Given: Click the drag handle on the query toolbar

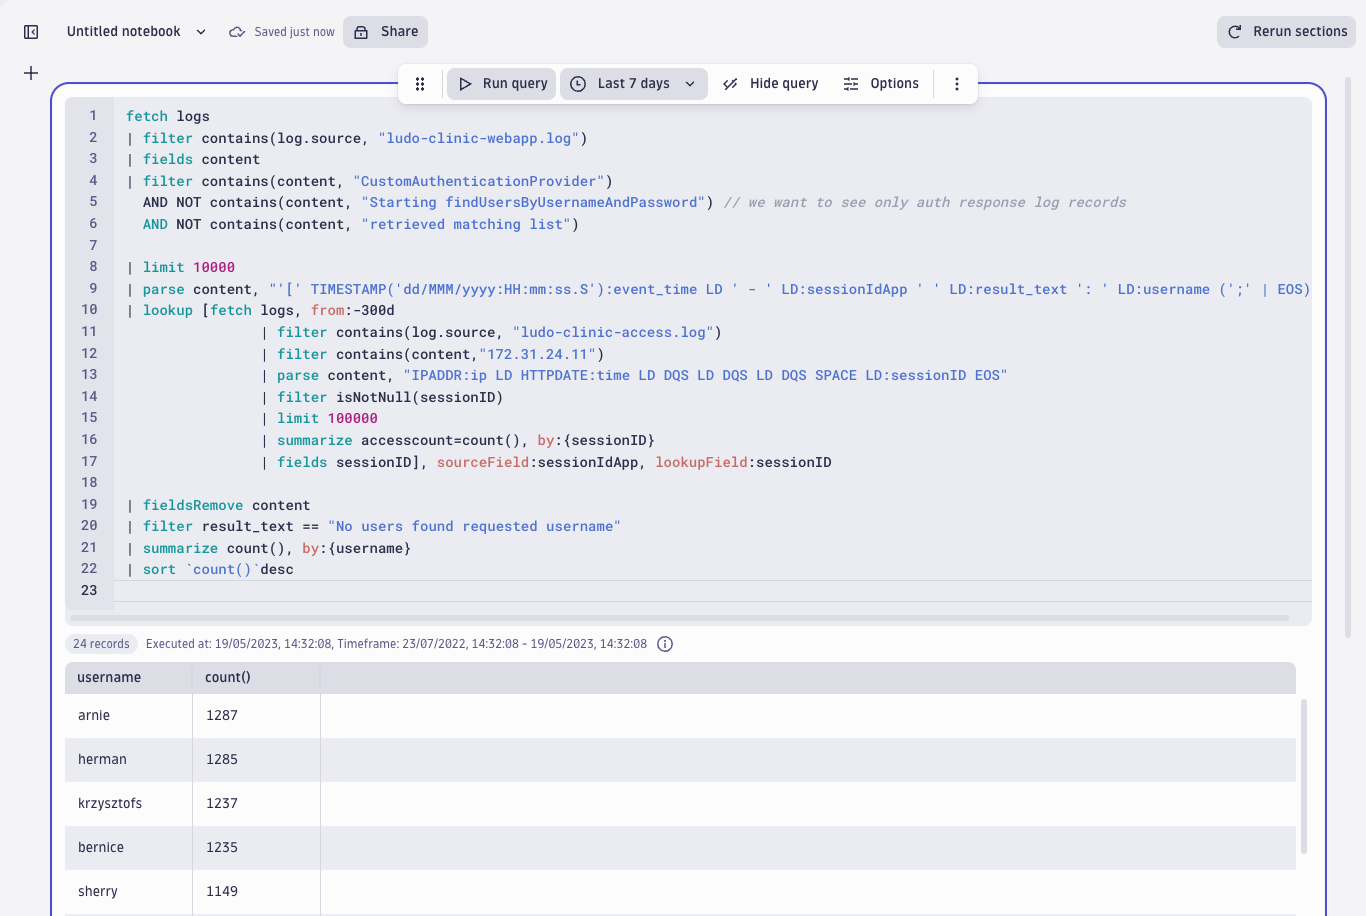Looking at the screenshot, I should 420,84.
